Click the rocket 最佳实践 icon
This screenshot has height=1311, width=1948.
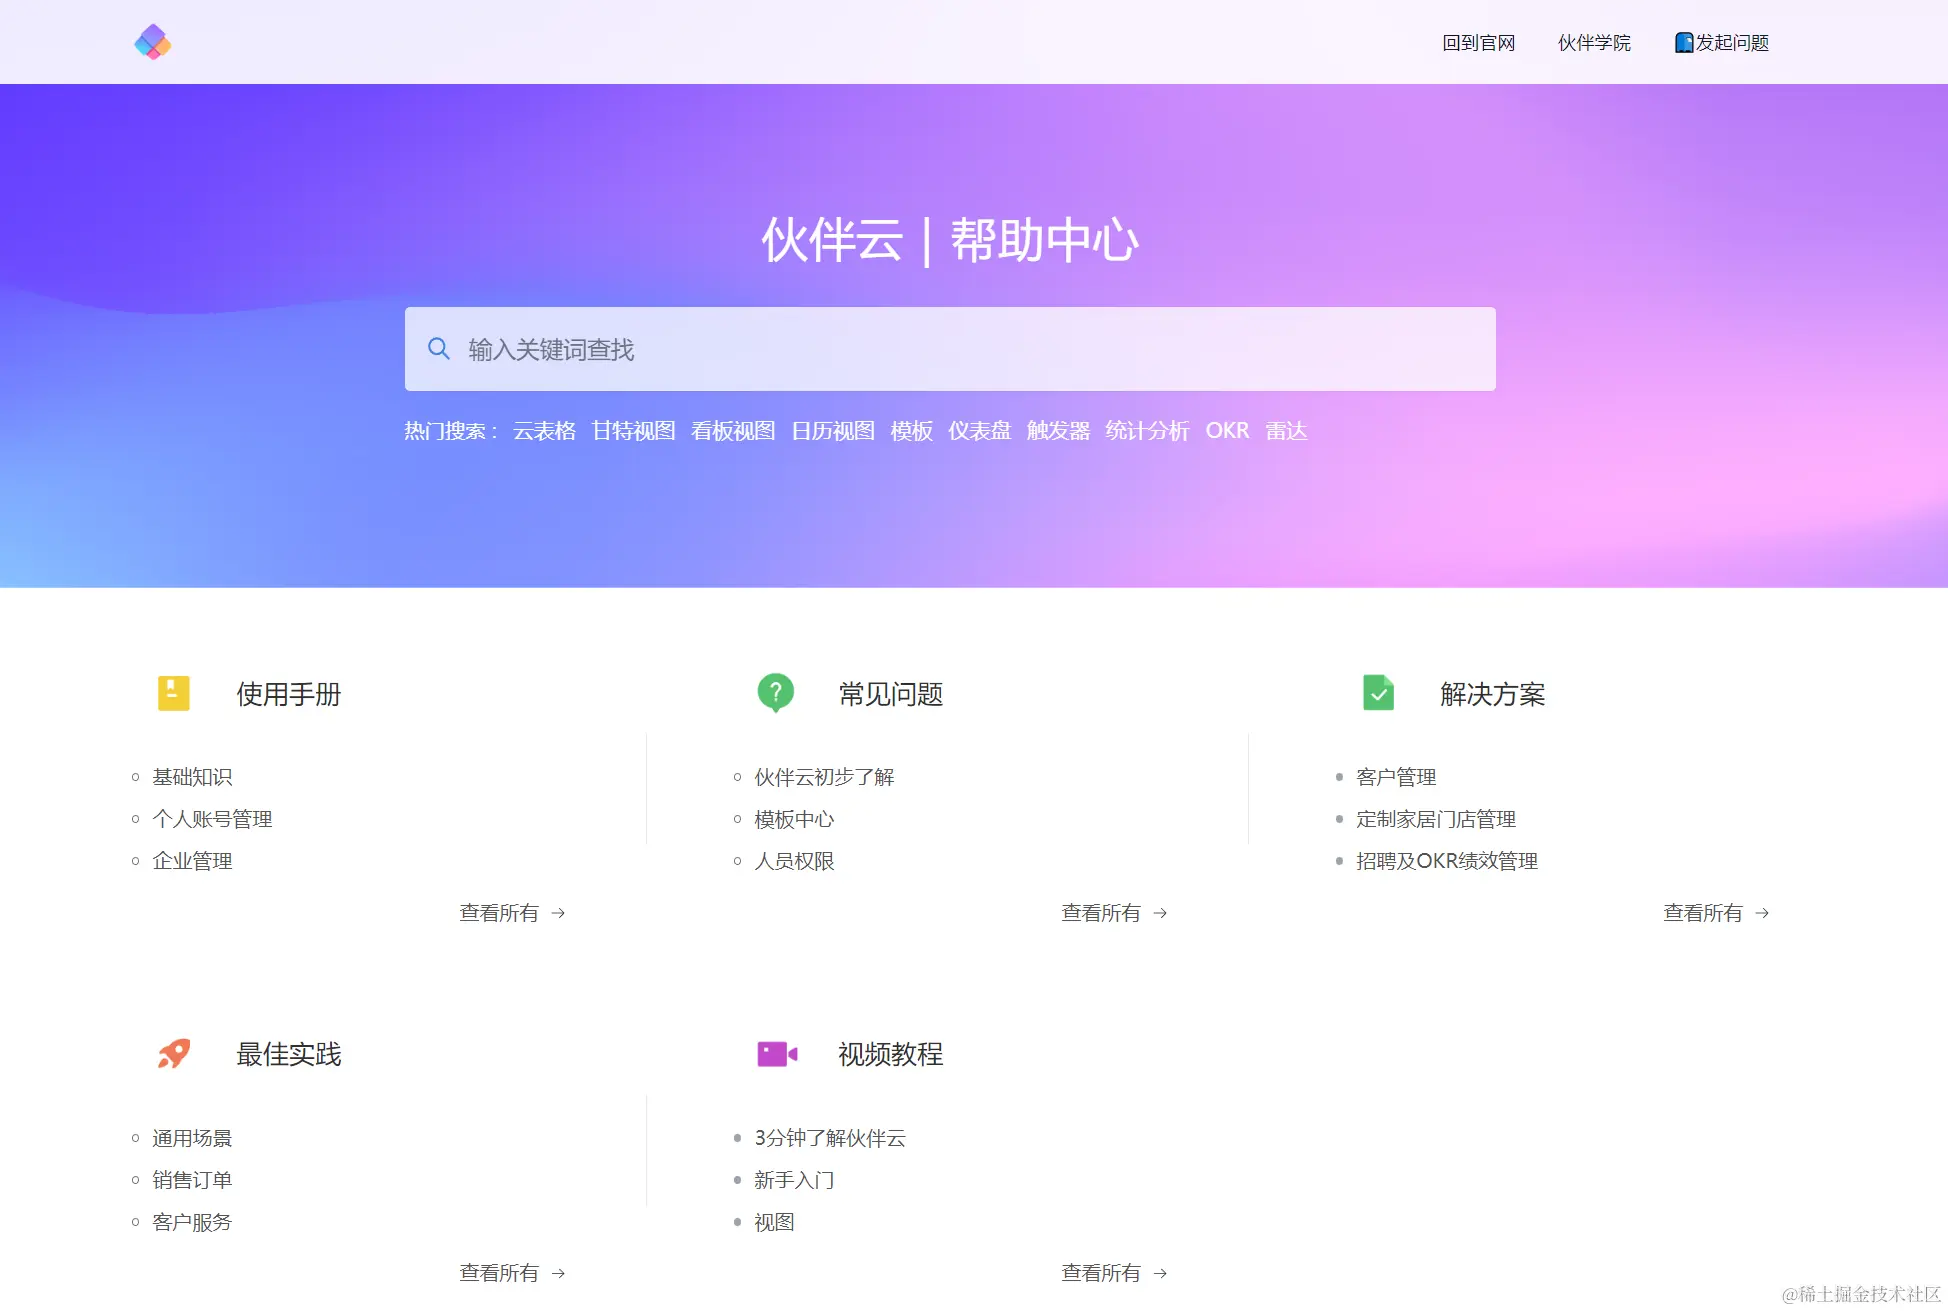coord(174,1053)
